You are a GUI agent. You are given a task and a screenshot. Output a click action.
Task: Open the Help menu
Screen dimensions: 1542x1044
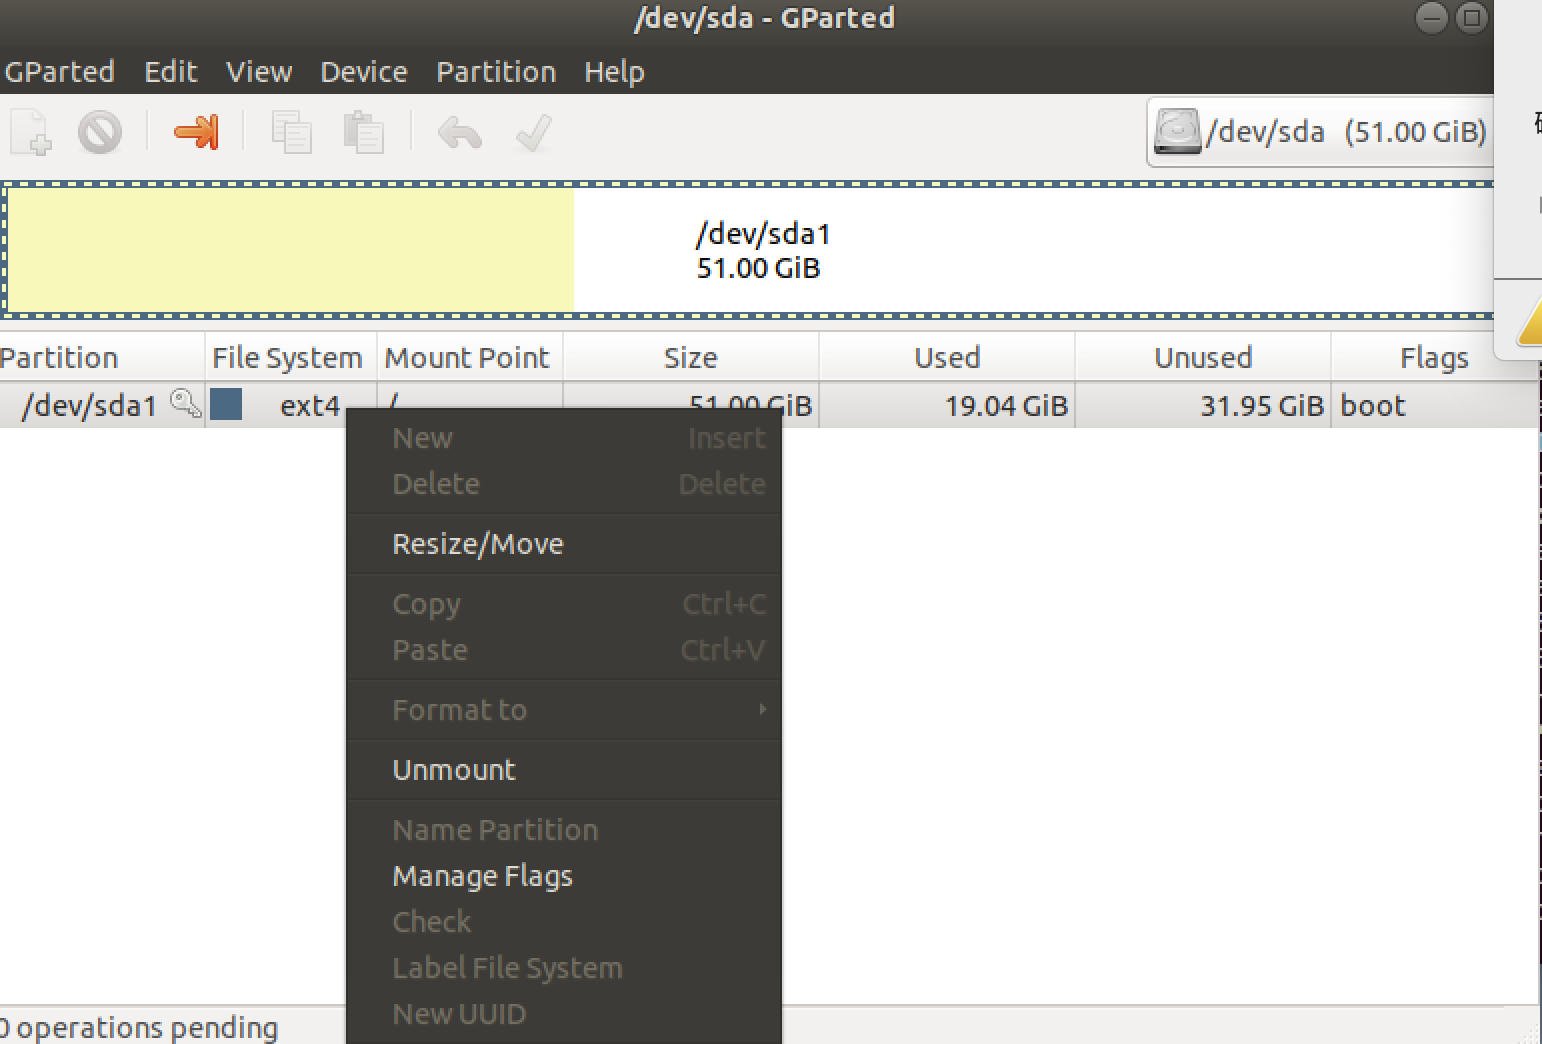[614, 72]
